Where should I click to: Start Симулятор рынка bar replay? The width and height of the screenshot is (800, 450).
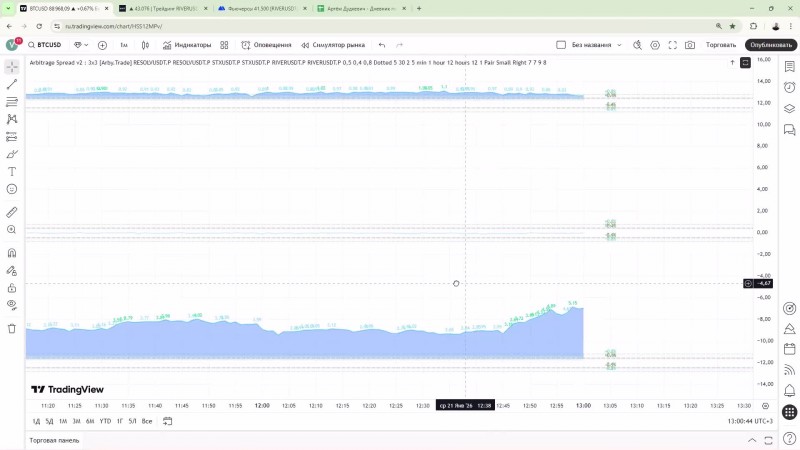click(x=333, y=45)
